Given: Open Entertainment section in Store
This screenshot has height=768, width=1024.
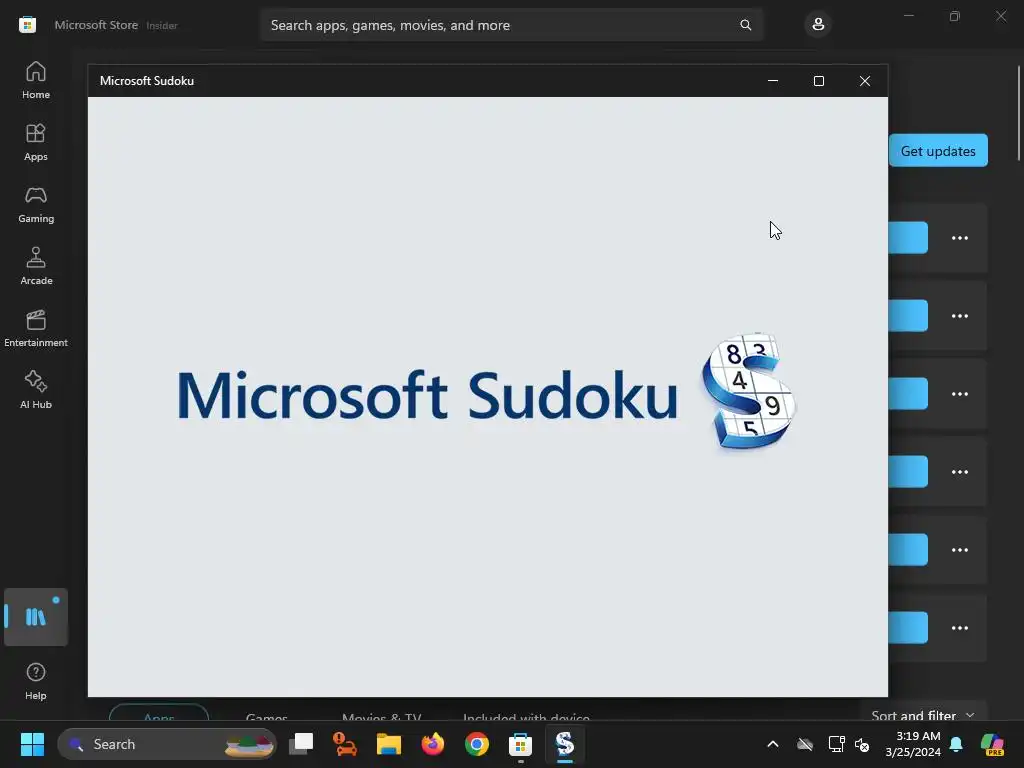Looking at the screenshot, I should (x=36, y=328).
